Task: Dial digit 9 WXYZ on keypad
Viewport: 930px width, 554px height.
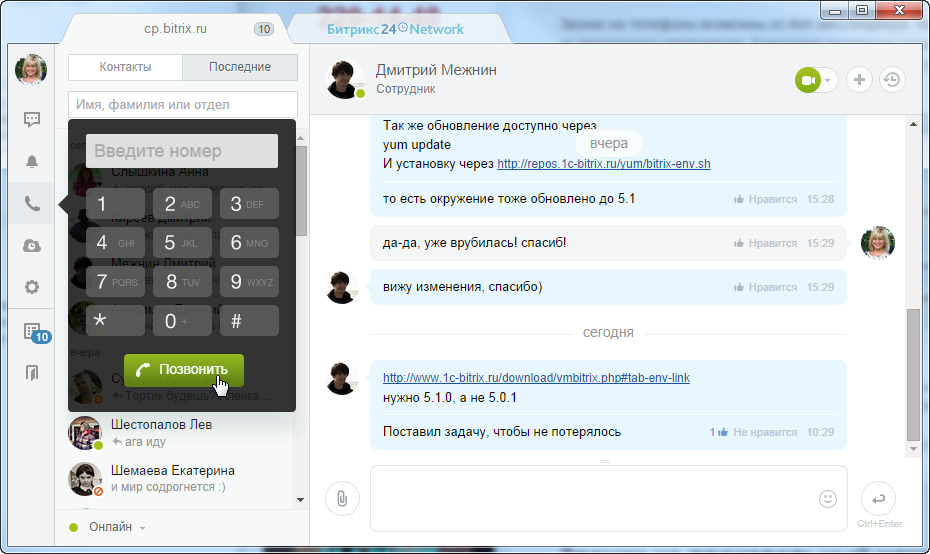Action: (249, 282)
